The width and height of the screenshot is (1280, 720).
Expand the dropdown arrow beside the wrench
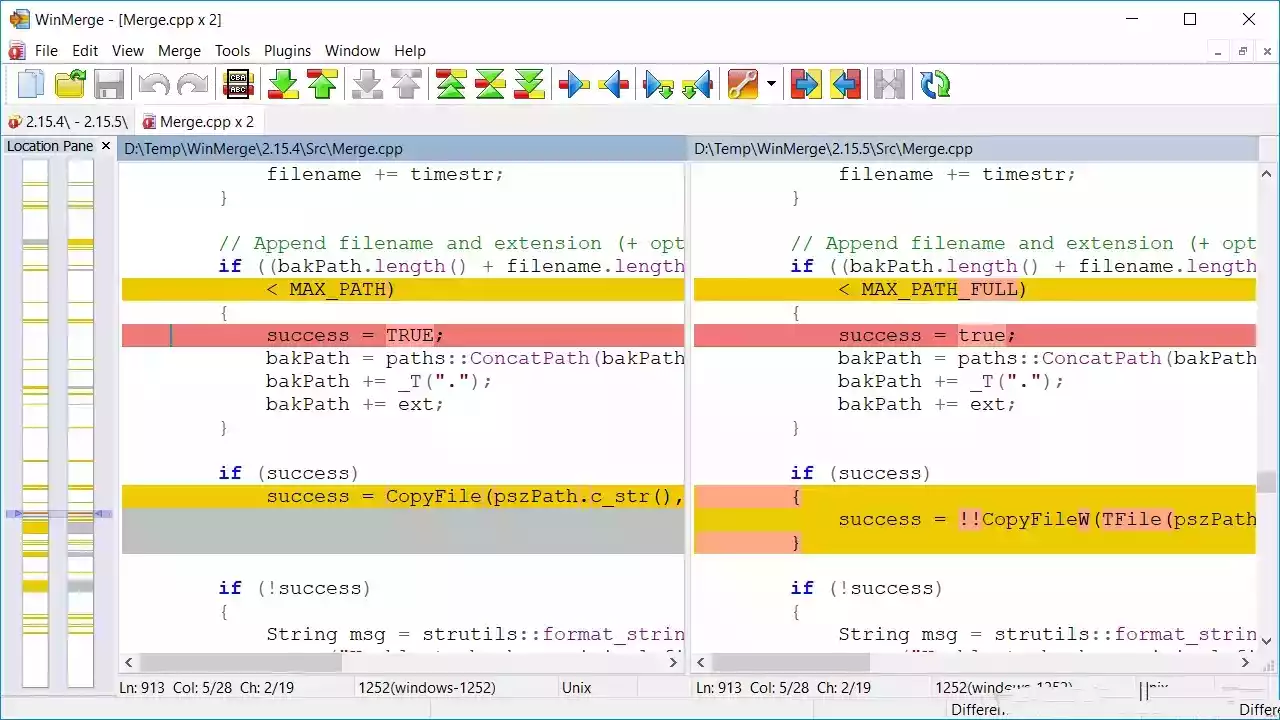[x=771, y=84]
